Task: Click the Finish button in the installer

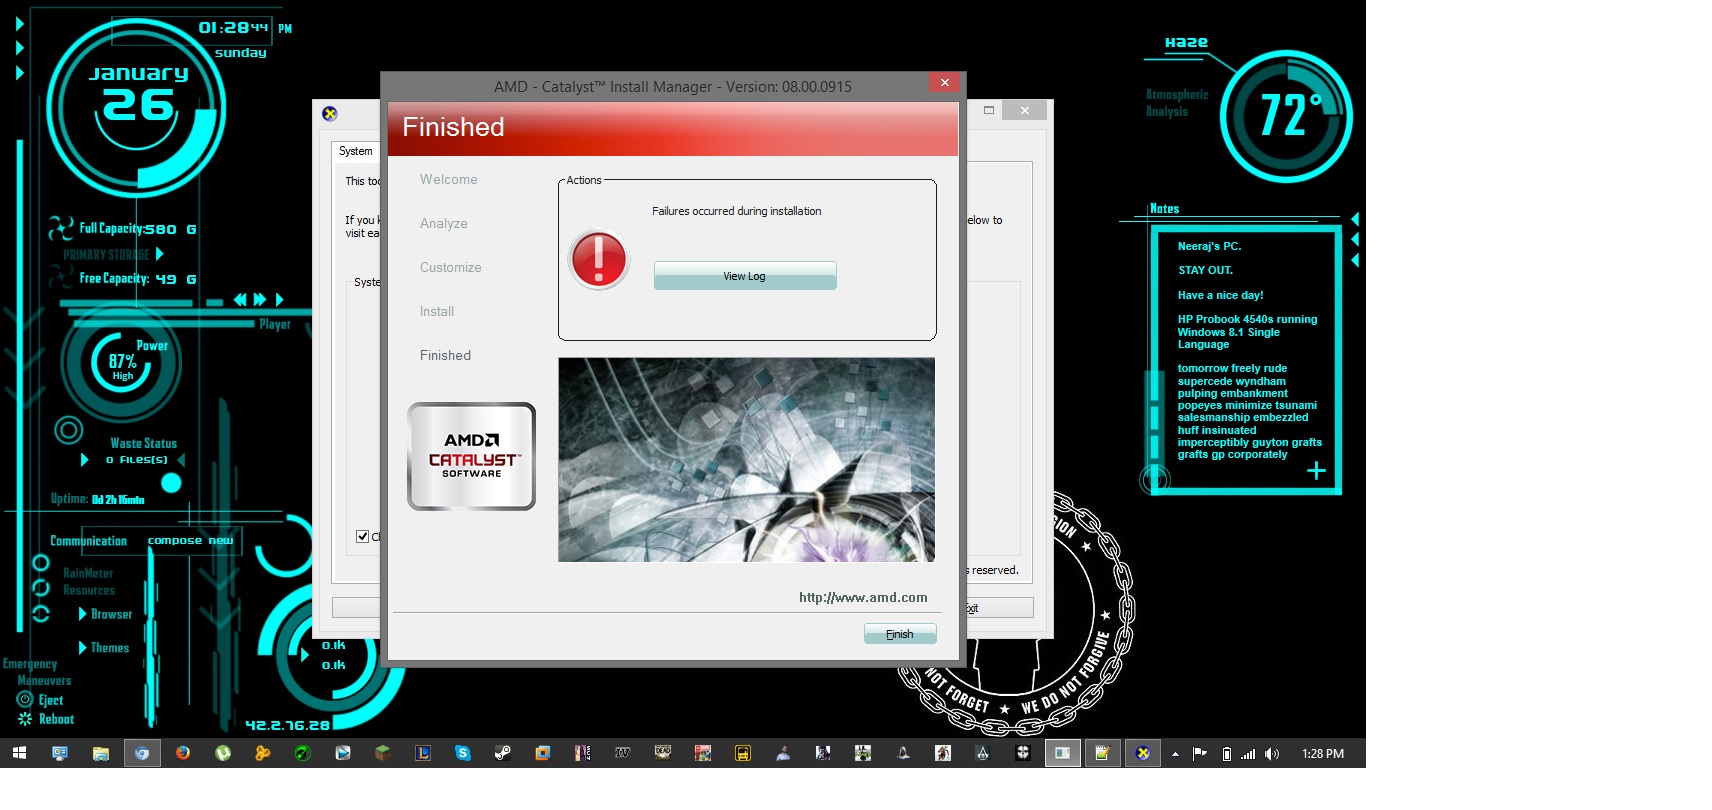Action: [x=900, y=634]
